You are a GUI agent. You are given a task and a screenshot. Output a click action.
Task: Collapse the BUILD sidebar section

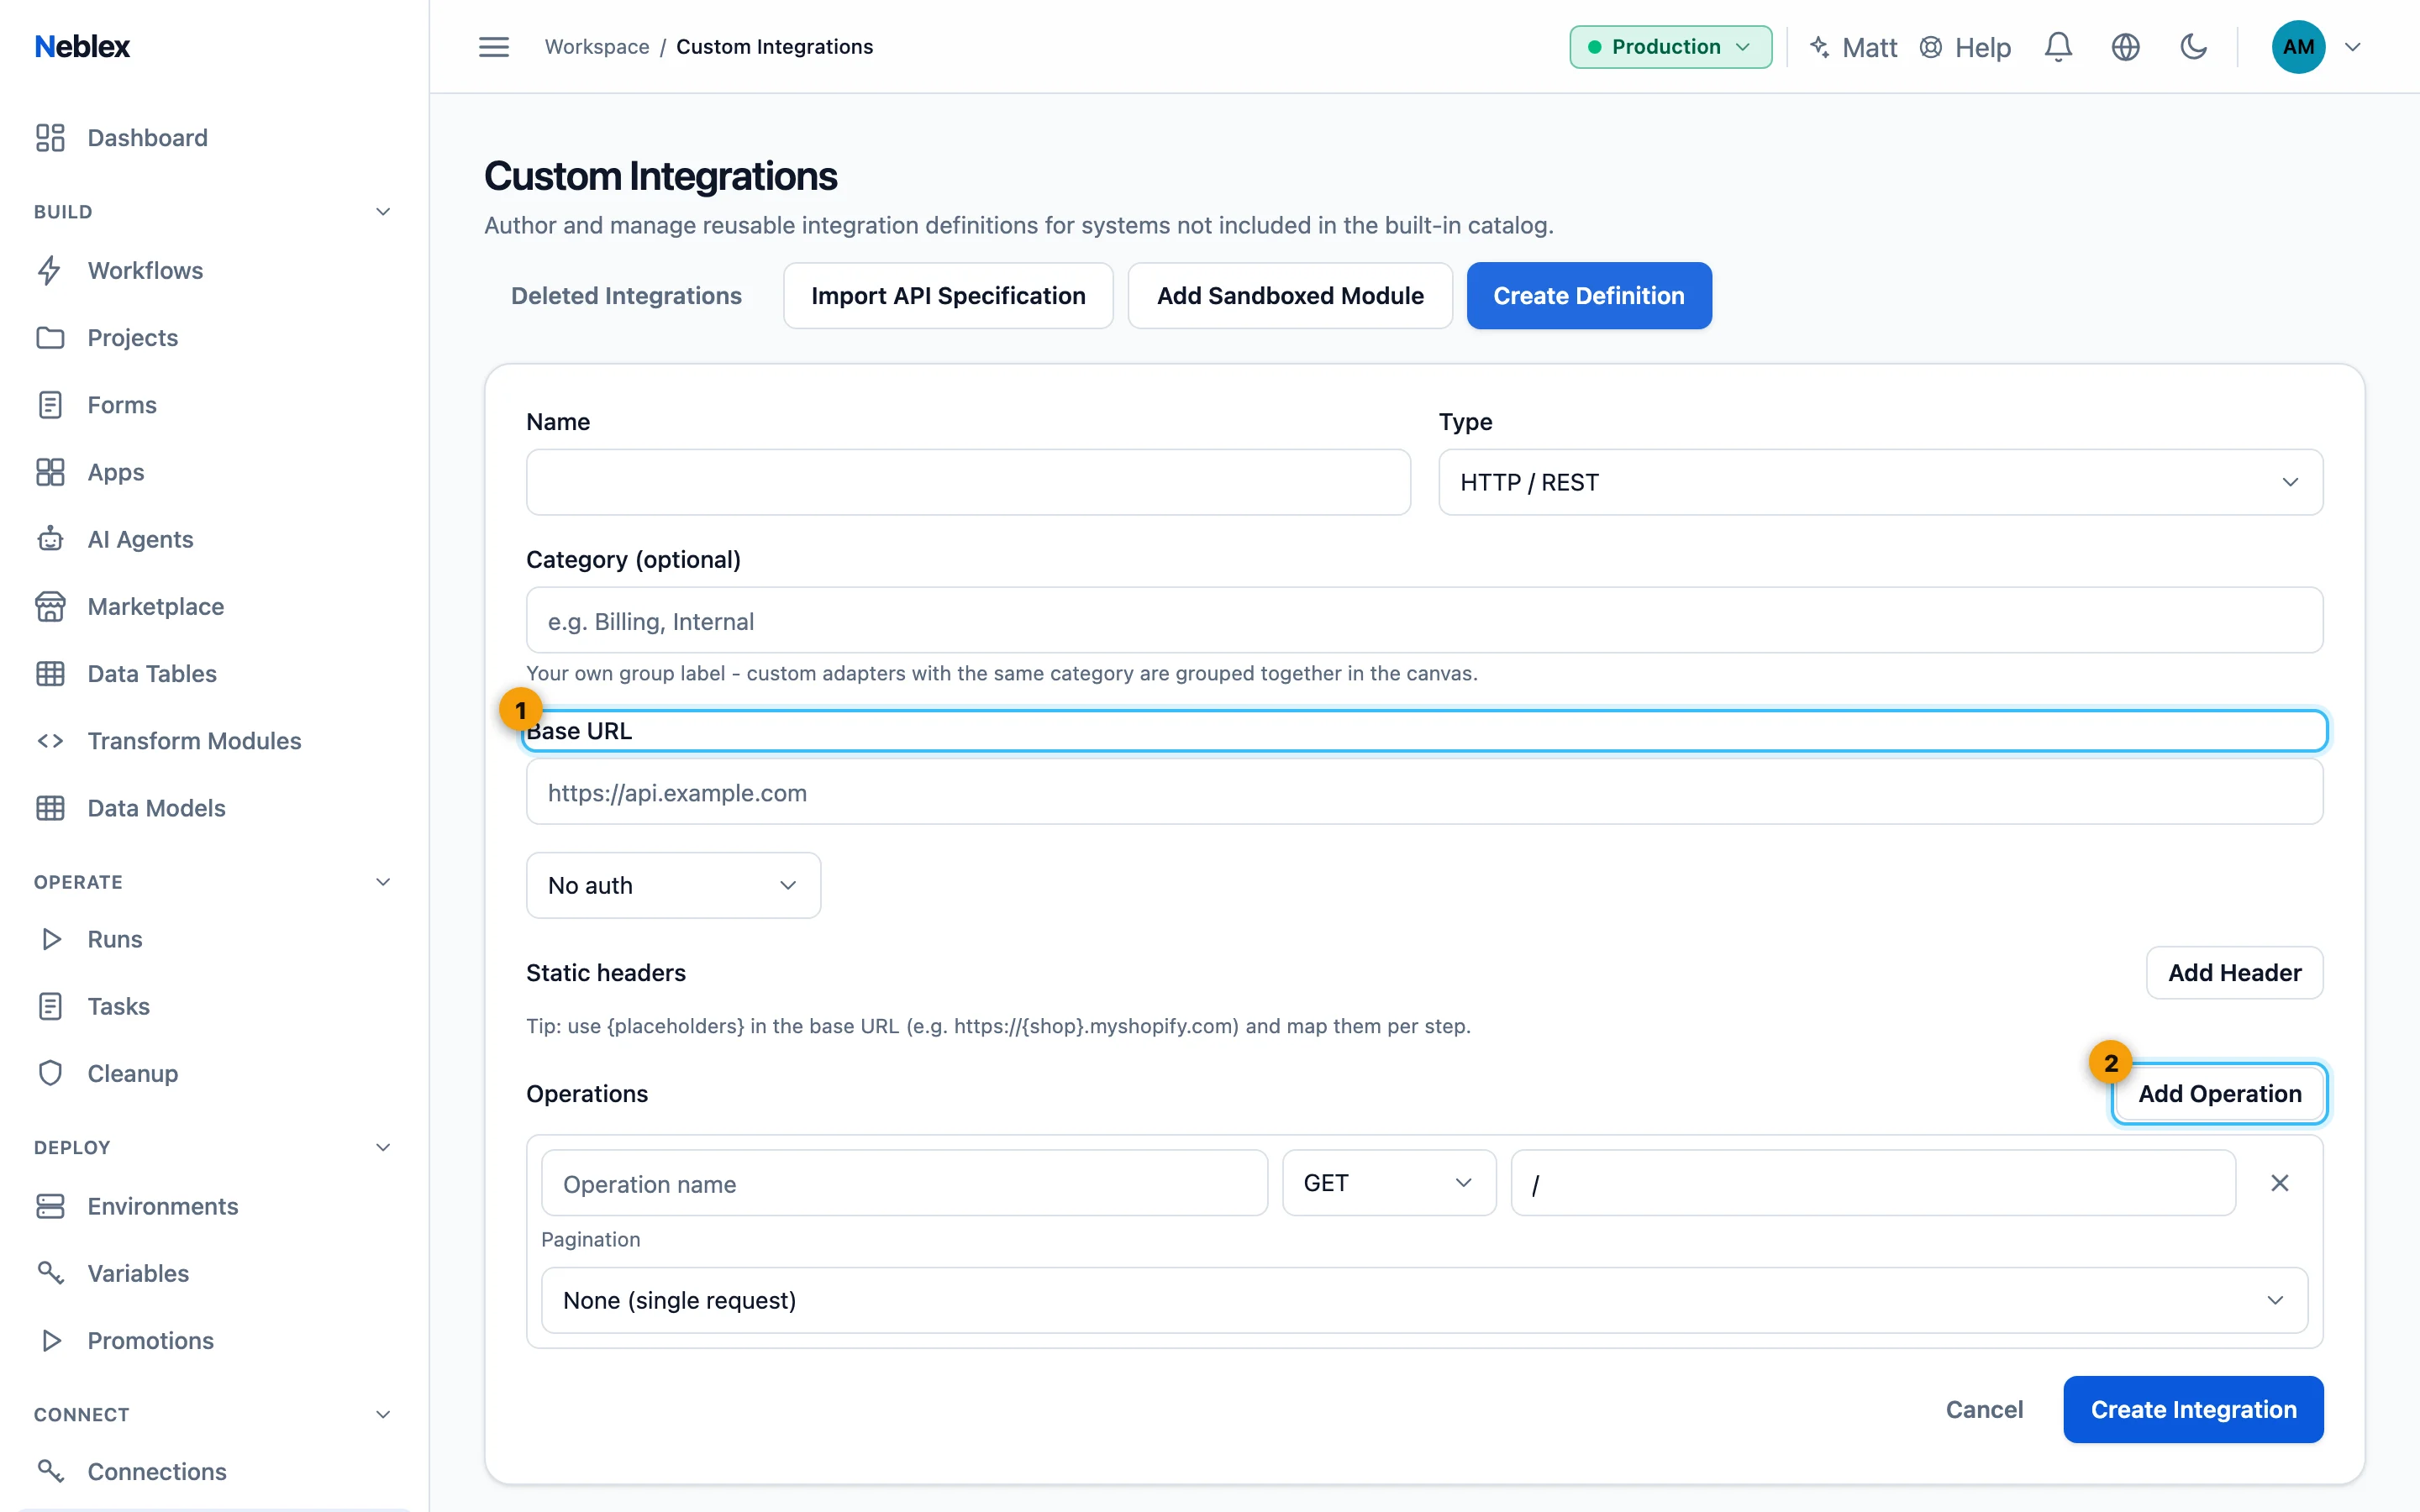point(383,212)
